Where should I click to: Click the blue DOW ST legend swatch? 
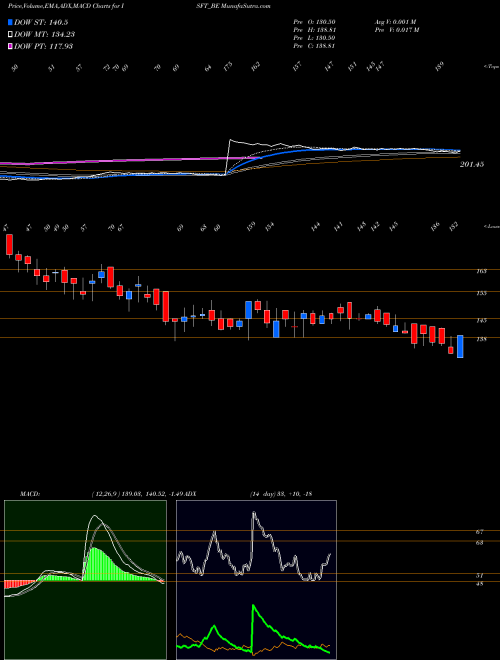[11, 23]
